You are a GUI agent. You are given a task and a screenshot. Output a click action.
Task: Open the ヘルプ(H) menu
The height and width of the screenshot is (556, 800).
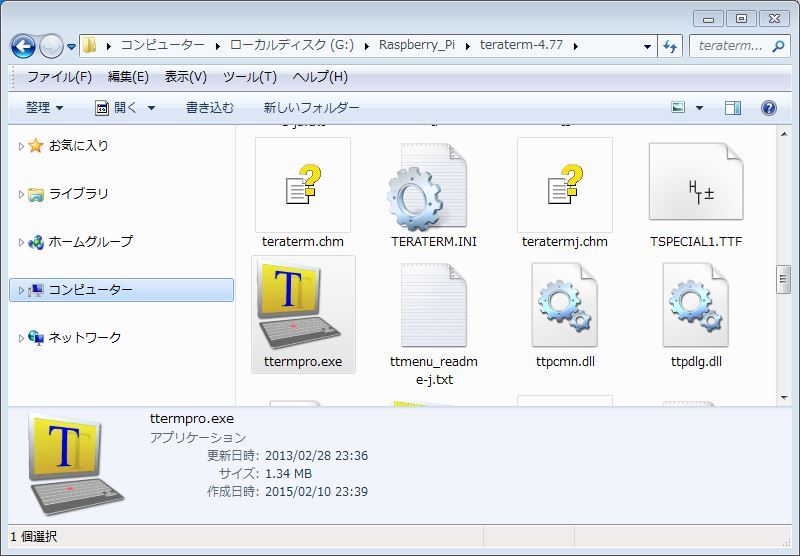coord(320,77)
